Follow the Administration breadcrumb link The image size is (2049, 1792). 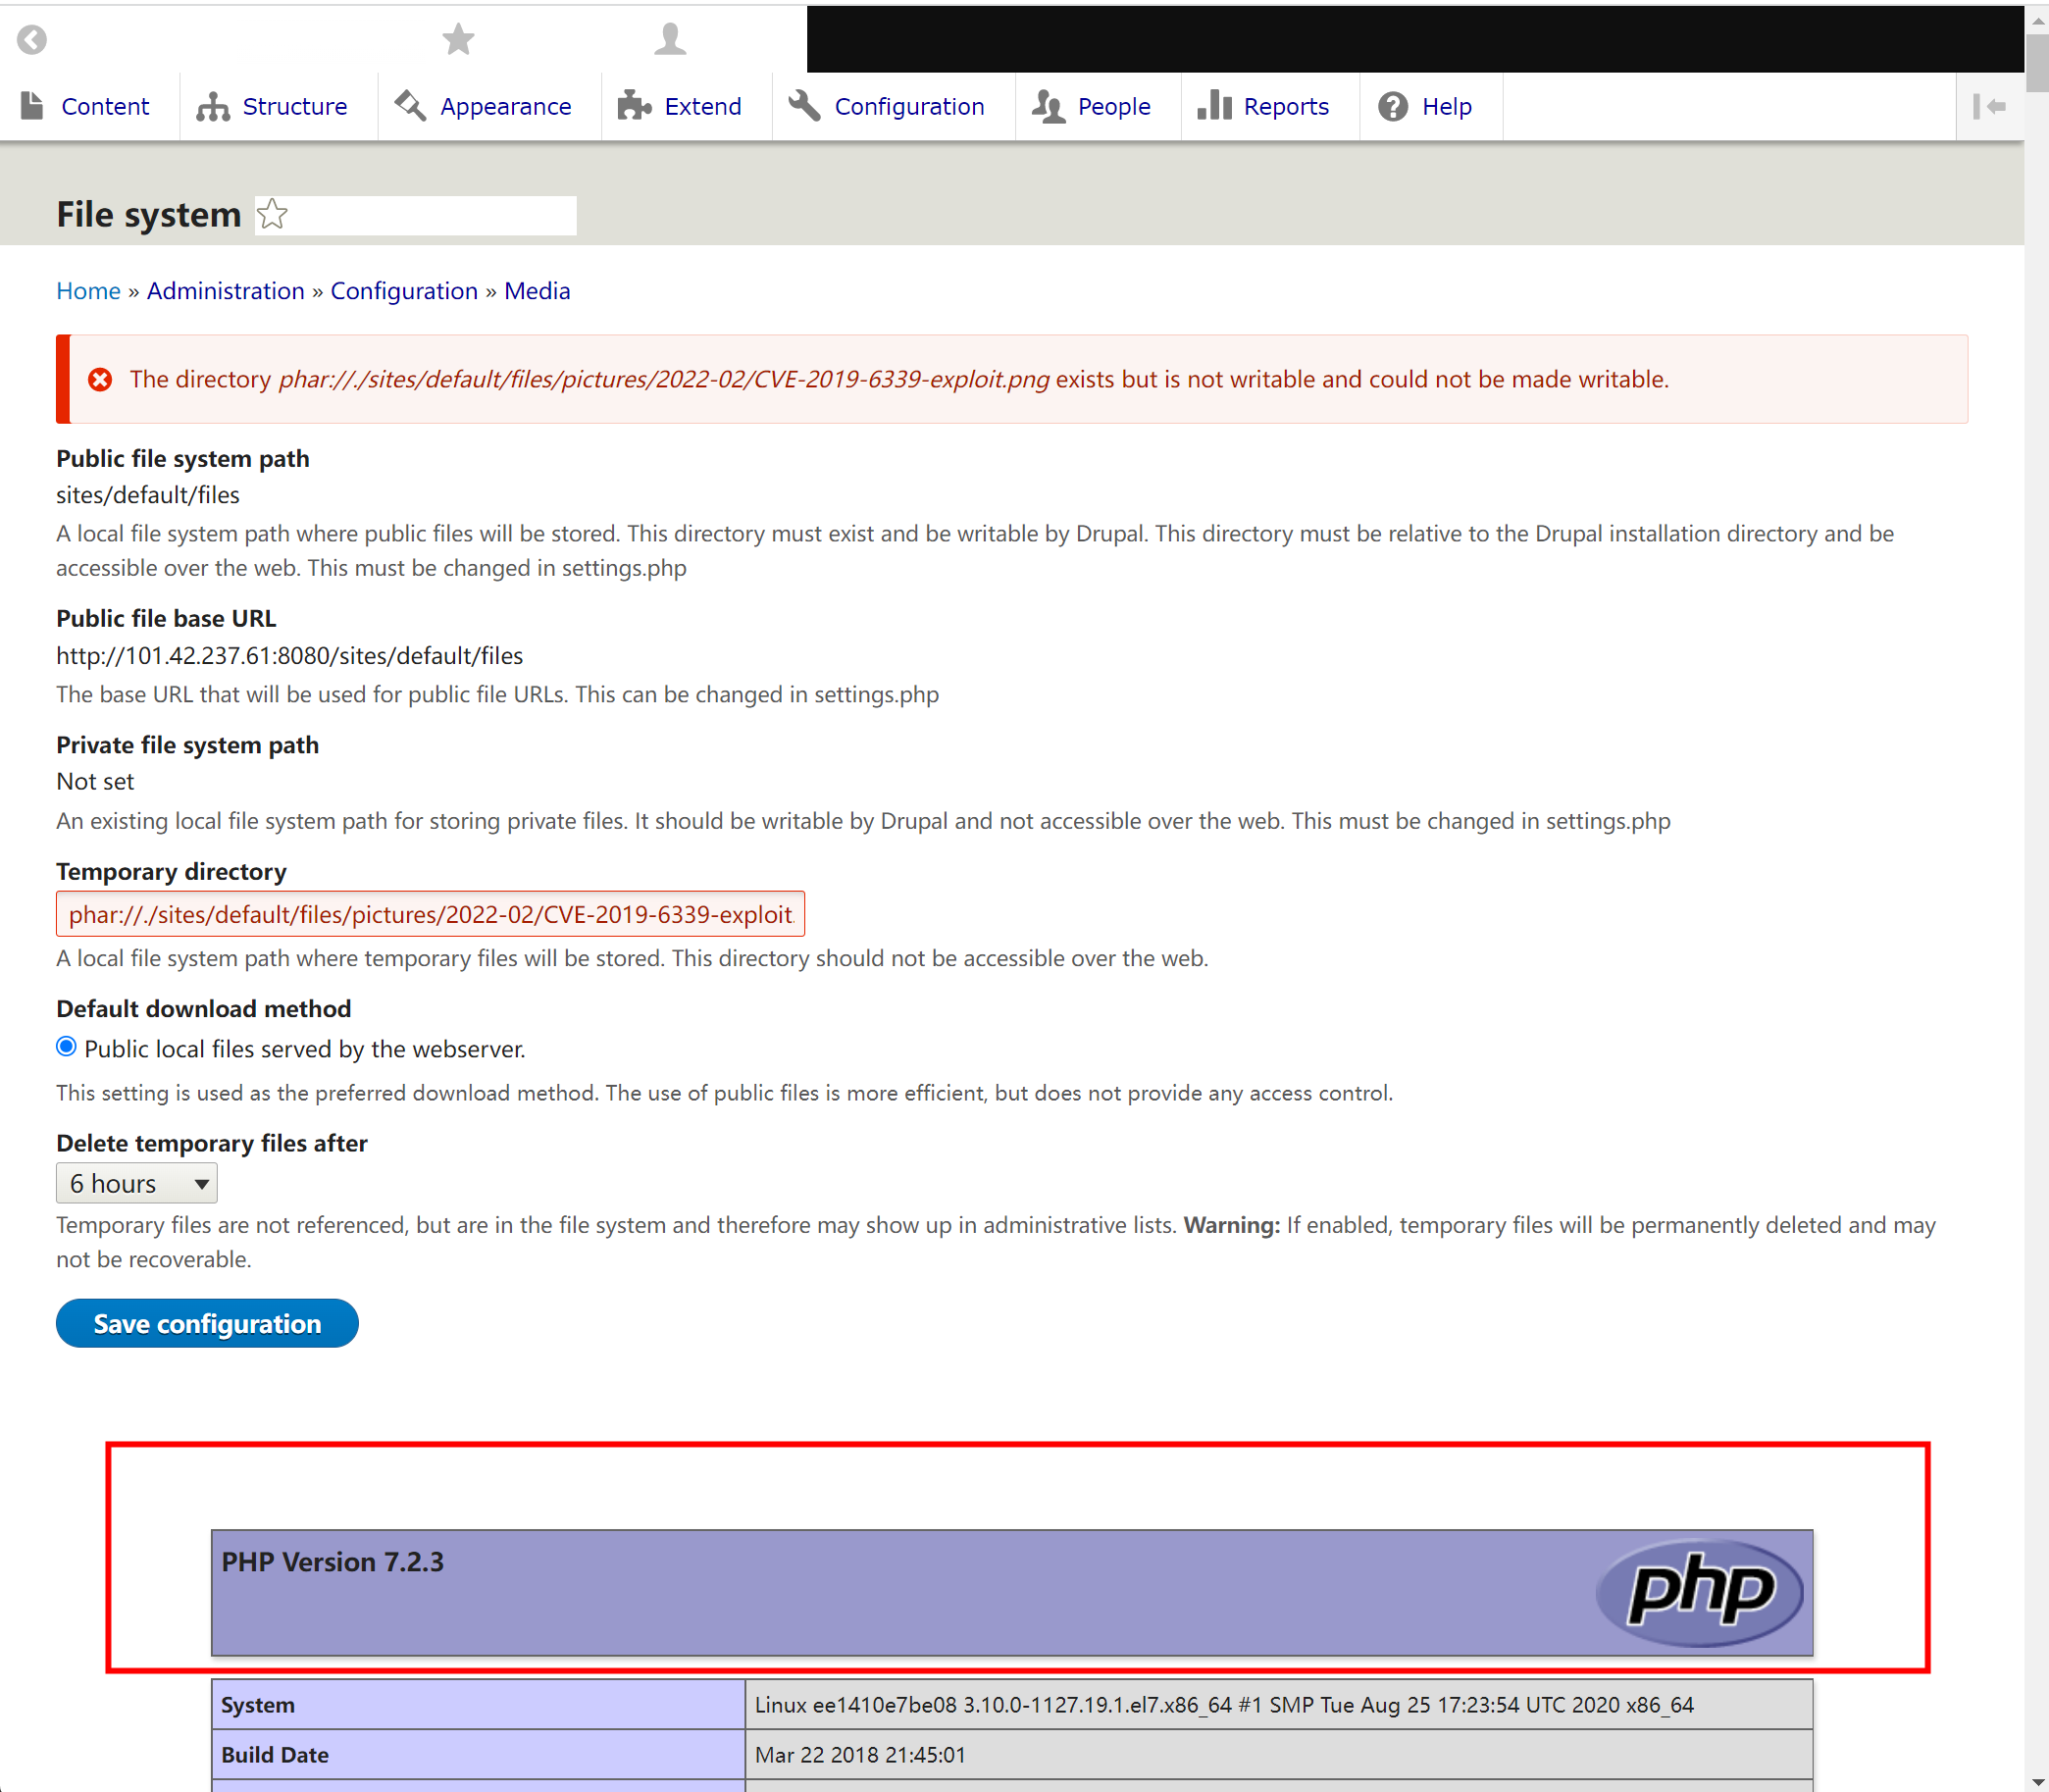click(225, 291)
